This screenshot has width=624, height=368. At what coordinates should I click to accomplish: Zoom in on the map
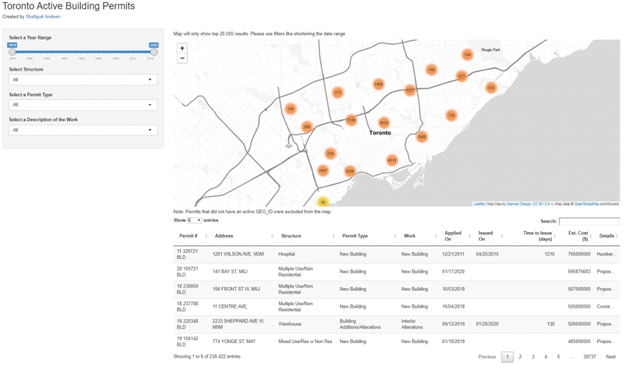click(x=182, y=48)
